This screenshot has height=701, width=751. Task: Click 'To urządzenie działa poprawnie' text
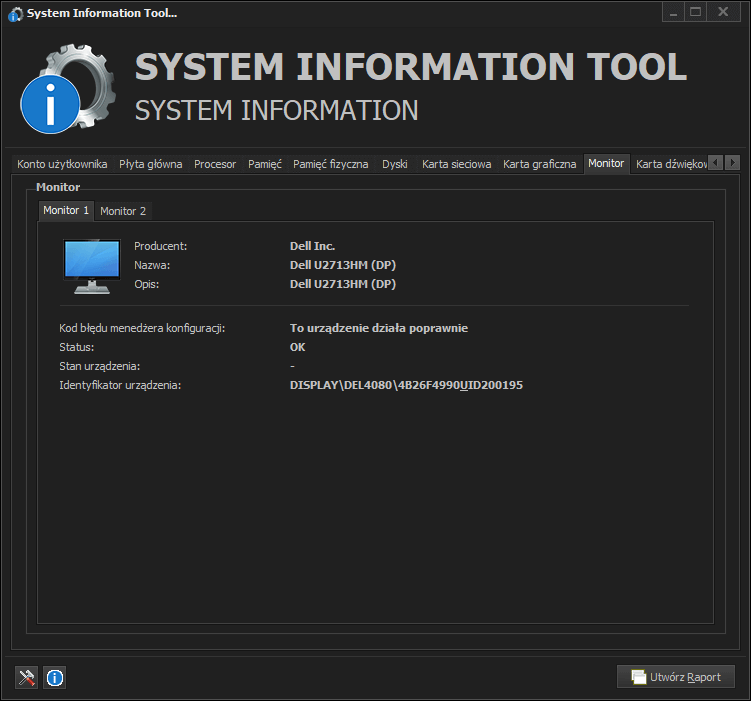379,328
